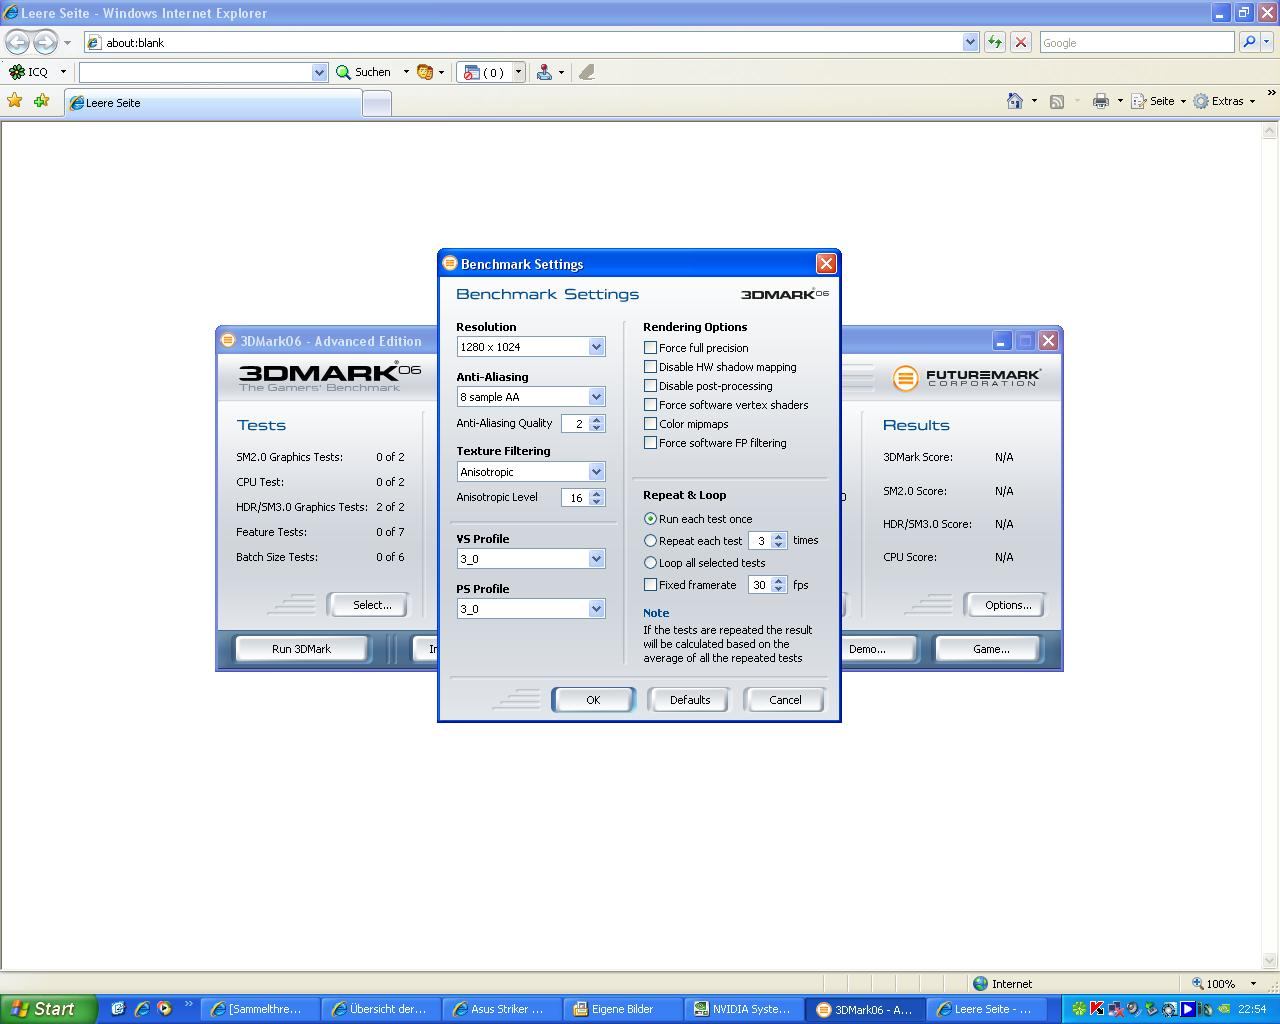Screen dimensions: 1280x1024
Task: Click the ICQ user status icon
Action: click(x=544, y=72)
